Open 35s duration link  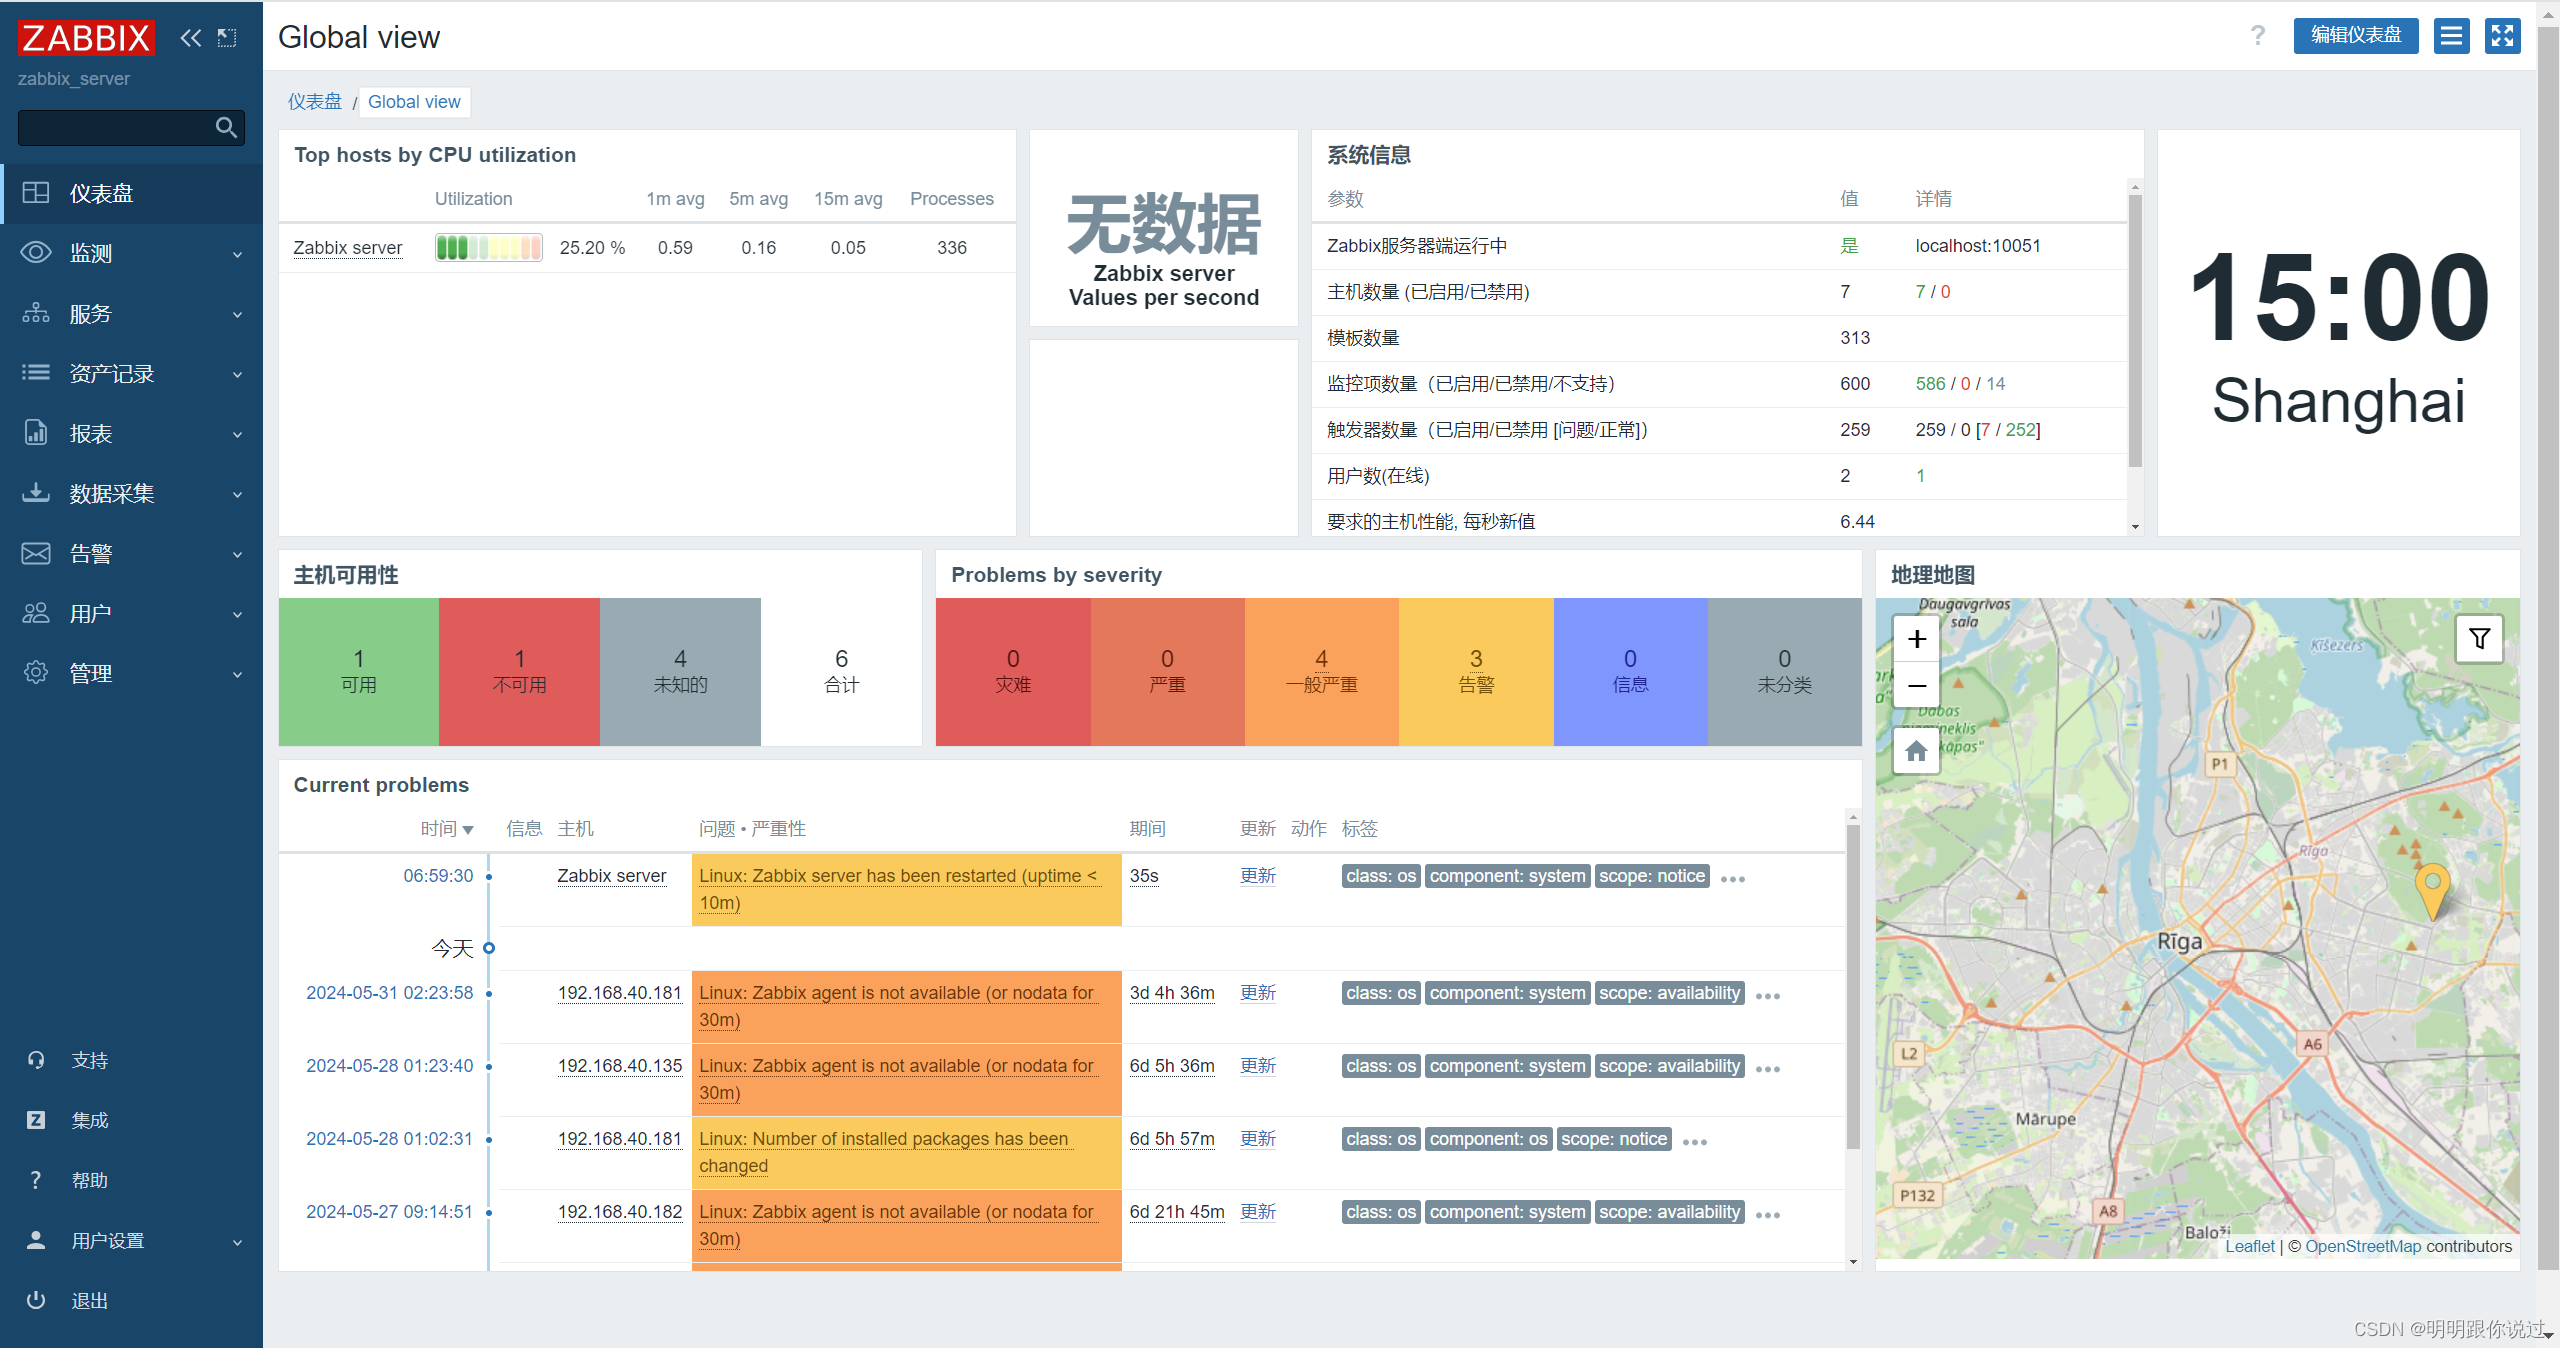pyautogui.click(x=1144, y=876)
